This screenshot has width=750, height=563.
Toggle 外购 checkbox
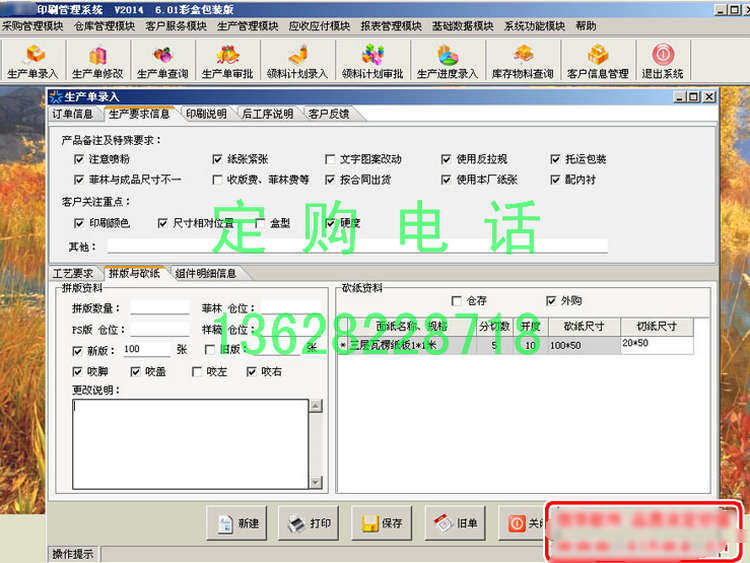click(551, 301)
